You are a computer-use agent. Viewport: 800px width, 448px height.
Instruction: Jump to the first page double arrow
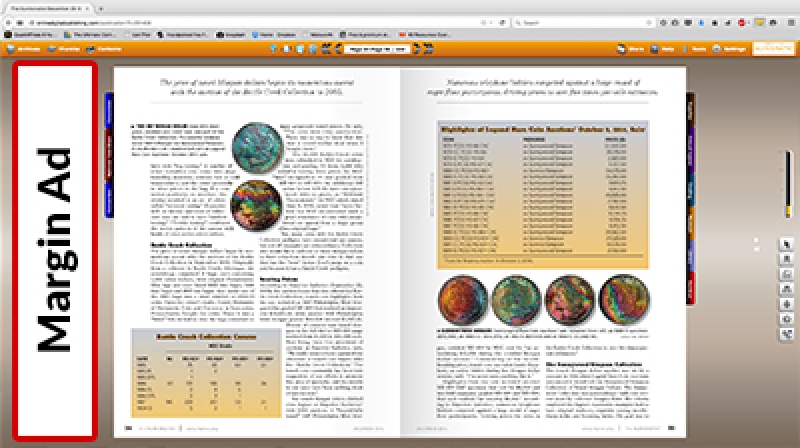point(326,49)
